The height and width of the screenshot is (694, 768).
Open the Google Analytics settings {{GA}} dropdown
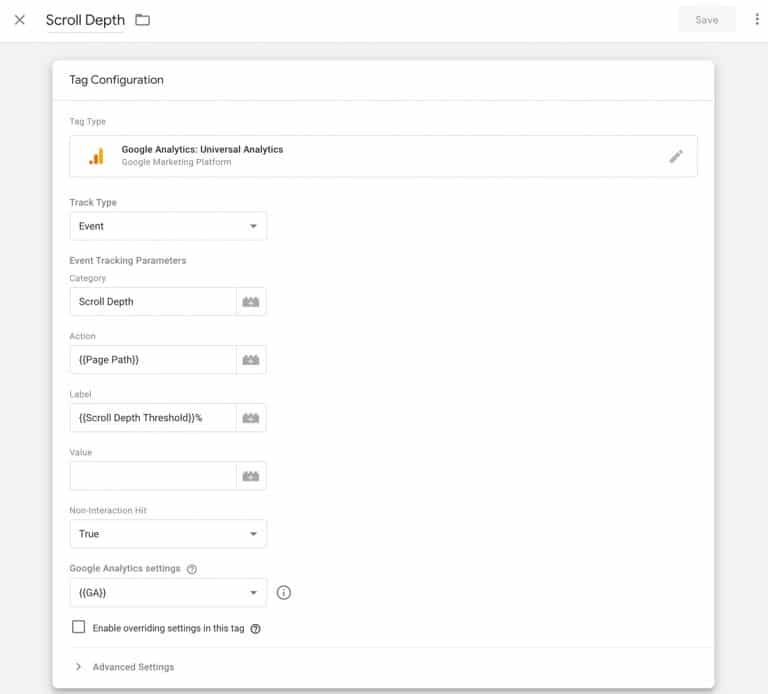[x=168, y=593]
